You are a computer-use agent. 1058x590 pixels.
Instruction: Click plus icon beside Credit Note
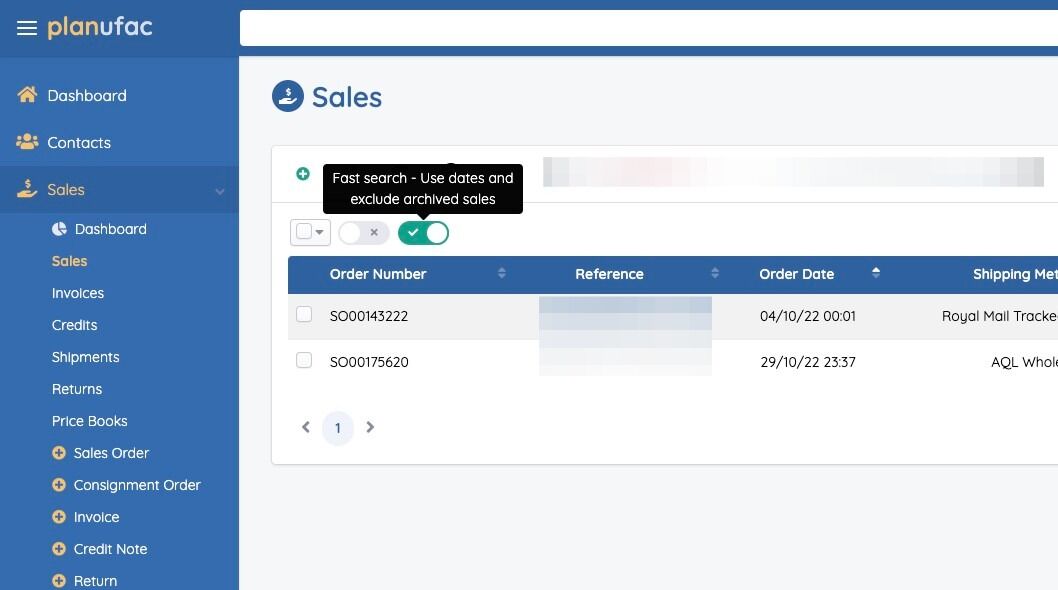click(59, 549)
